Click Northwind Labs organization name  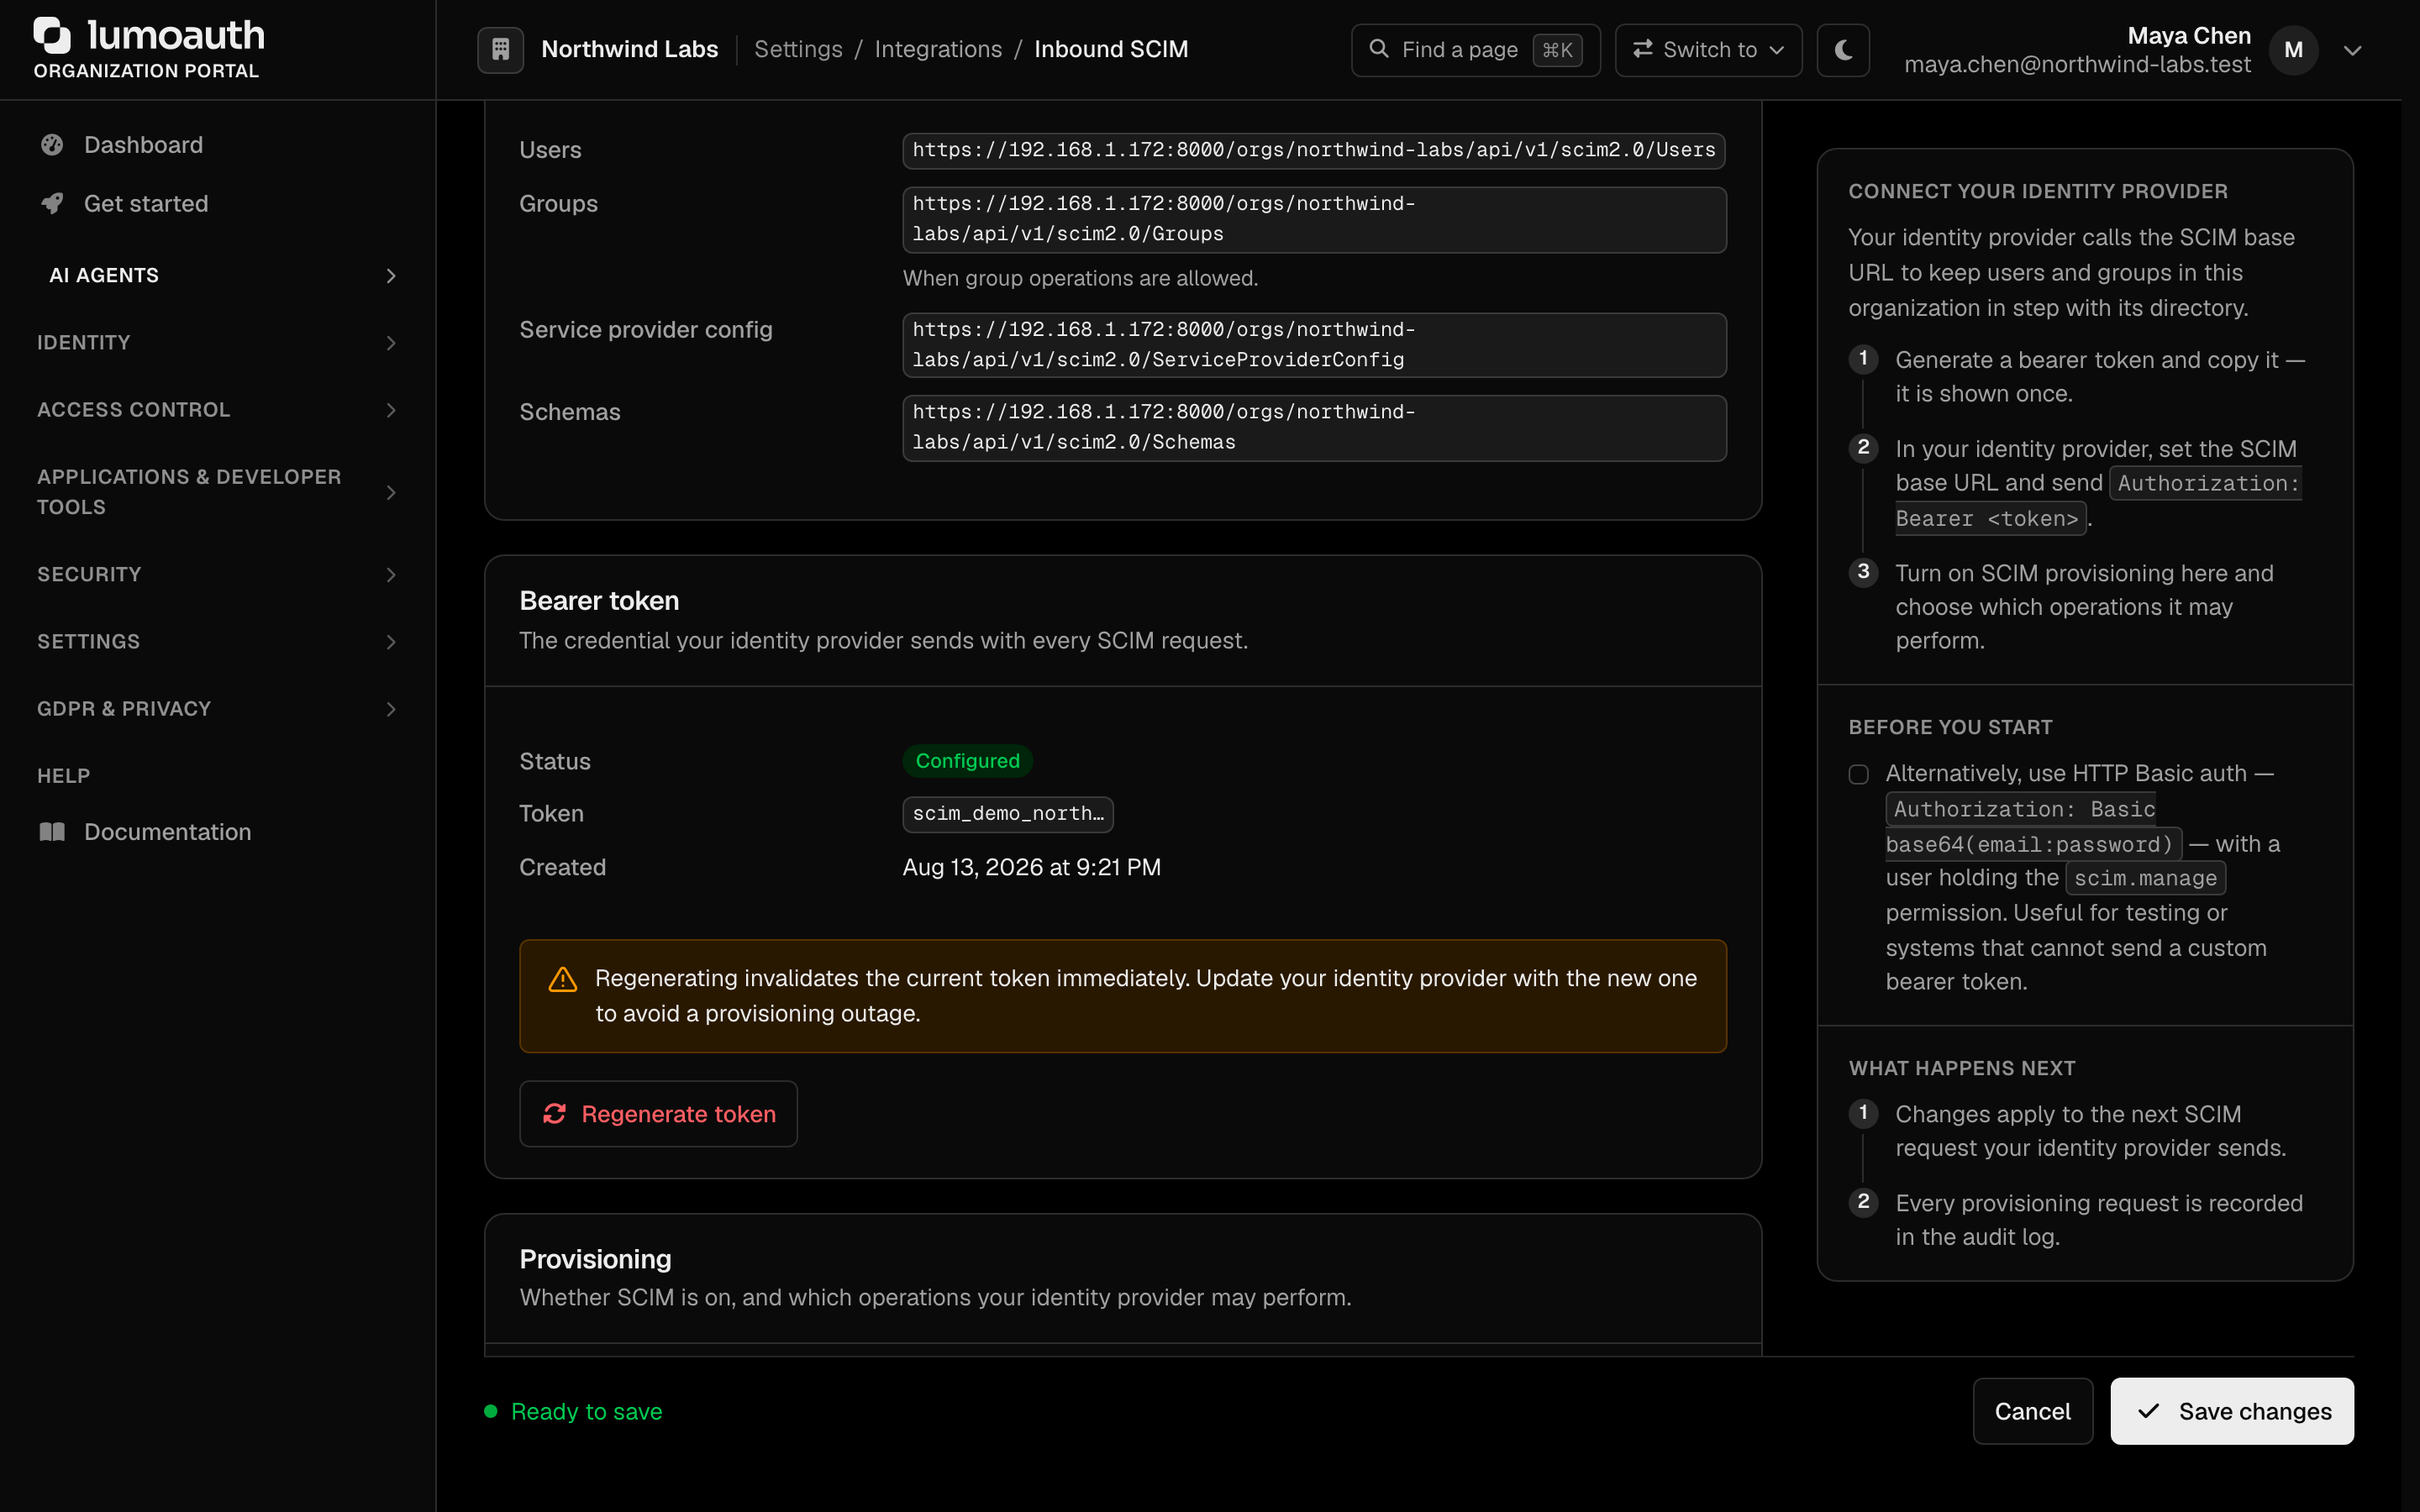click(x=630, y=49)
